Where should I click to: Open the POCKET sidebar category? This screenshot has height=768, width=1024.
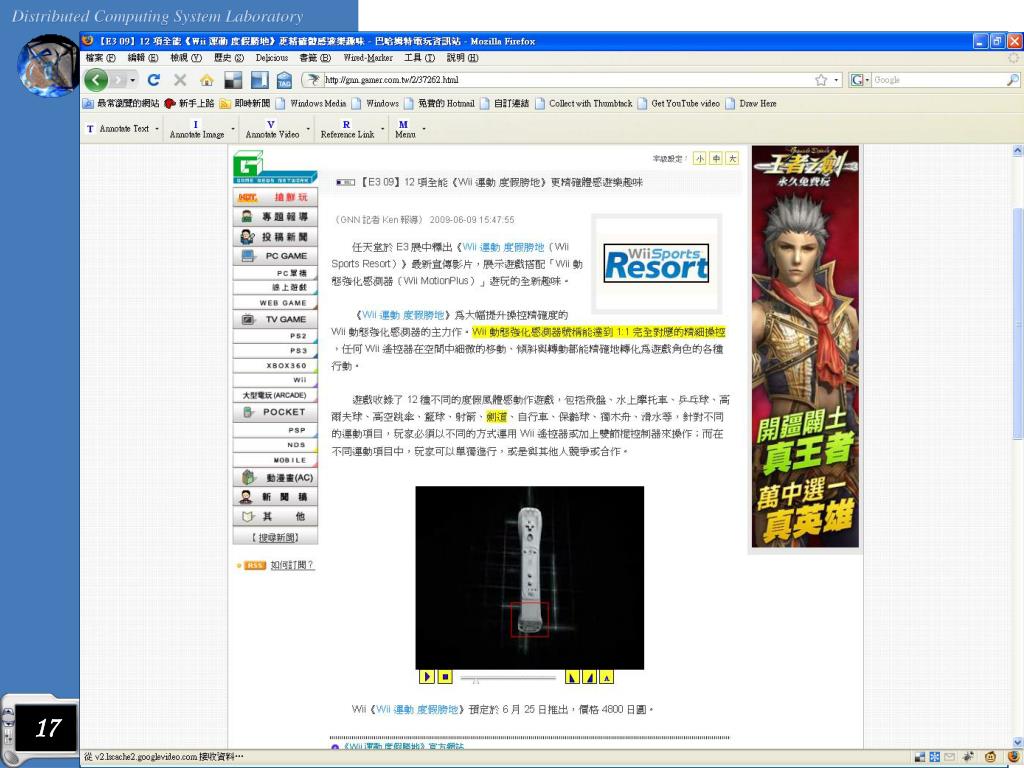(275, 412)
